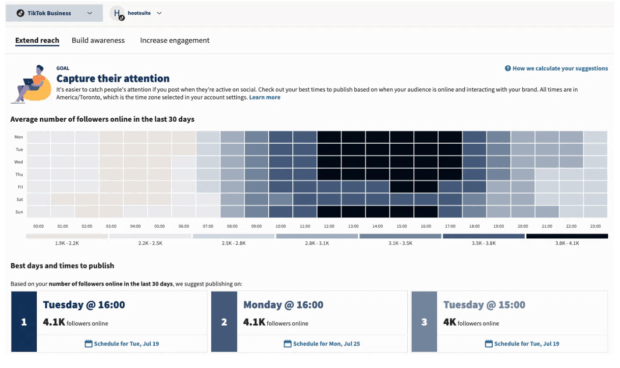The height and width of the screenshot is (368, 620).
Task: Click the person on beanbag illustration
Action: click(32, 84)
